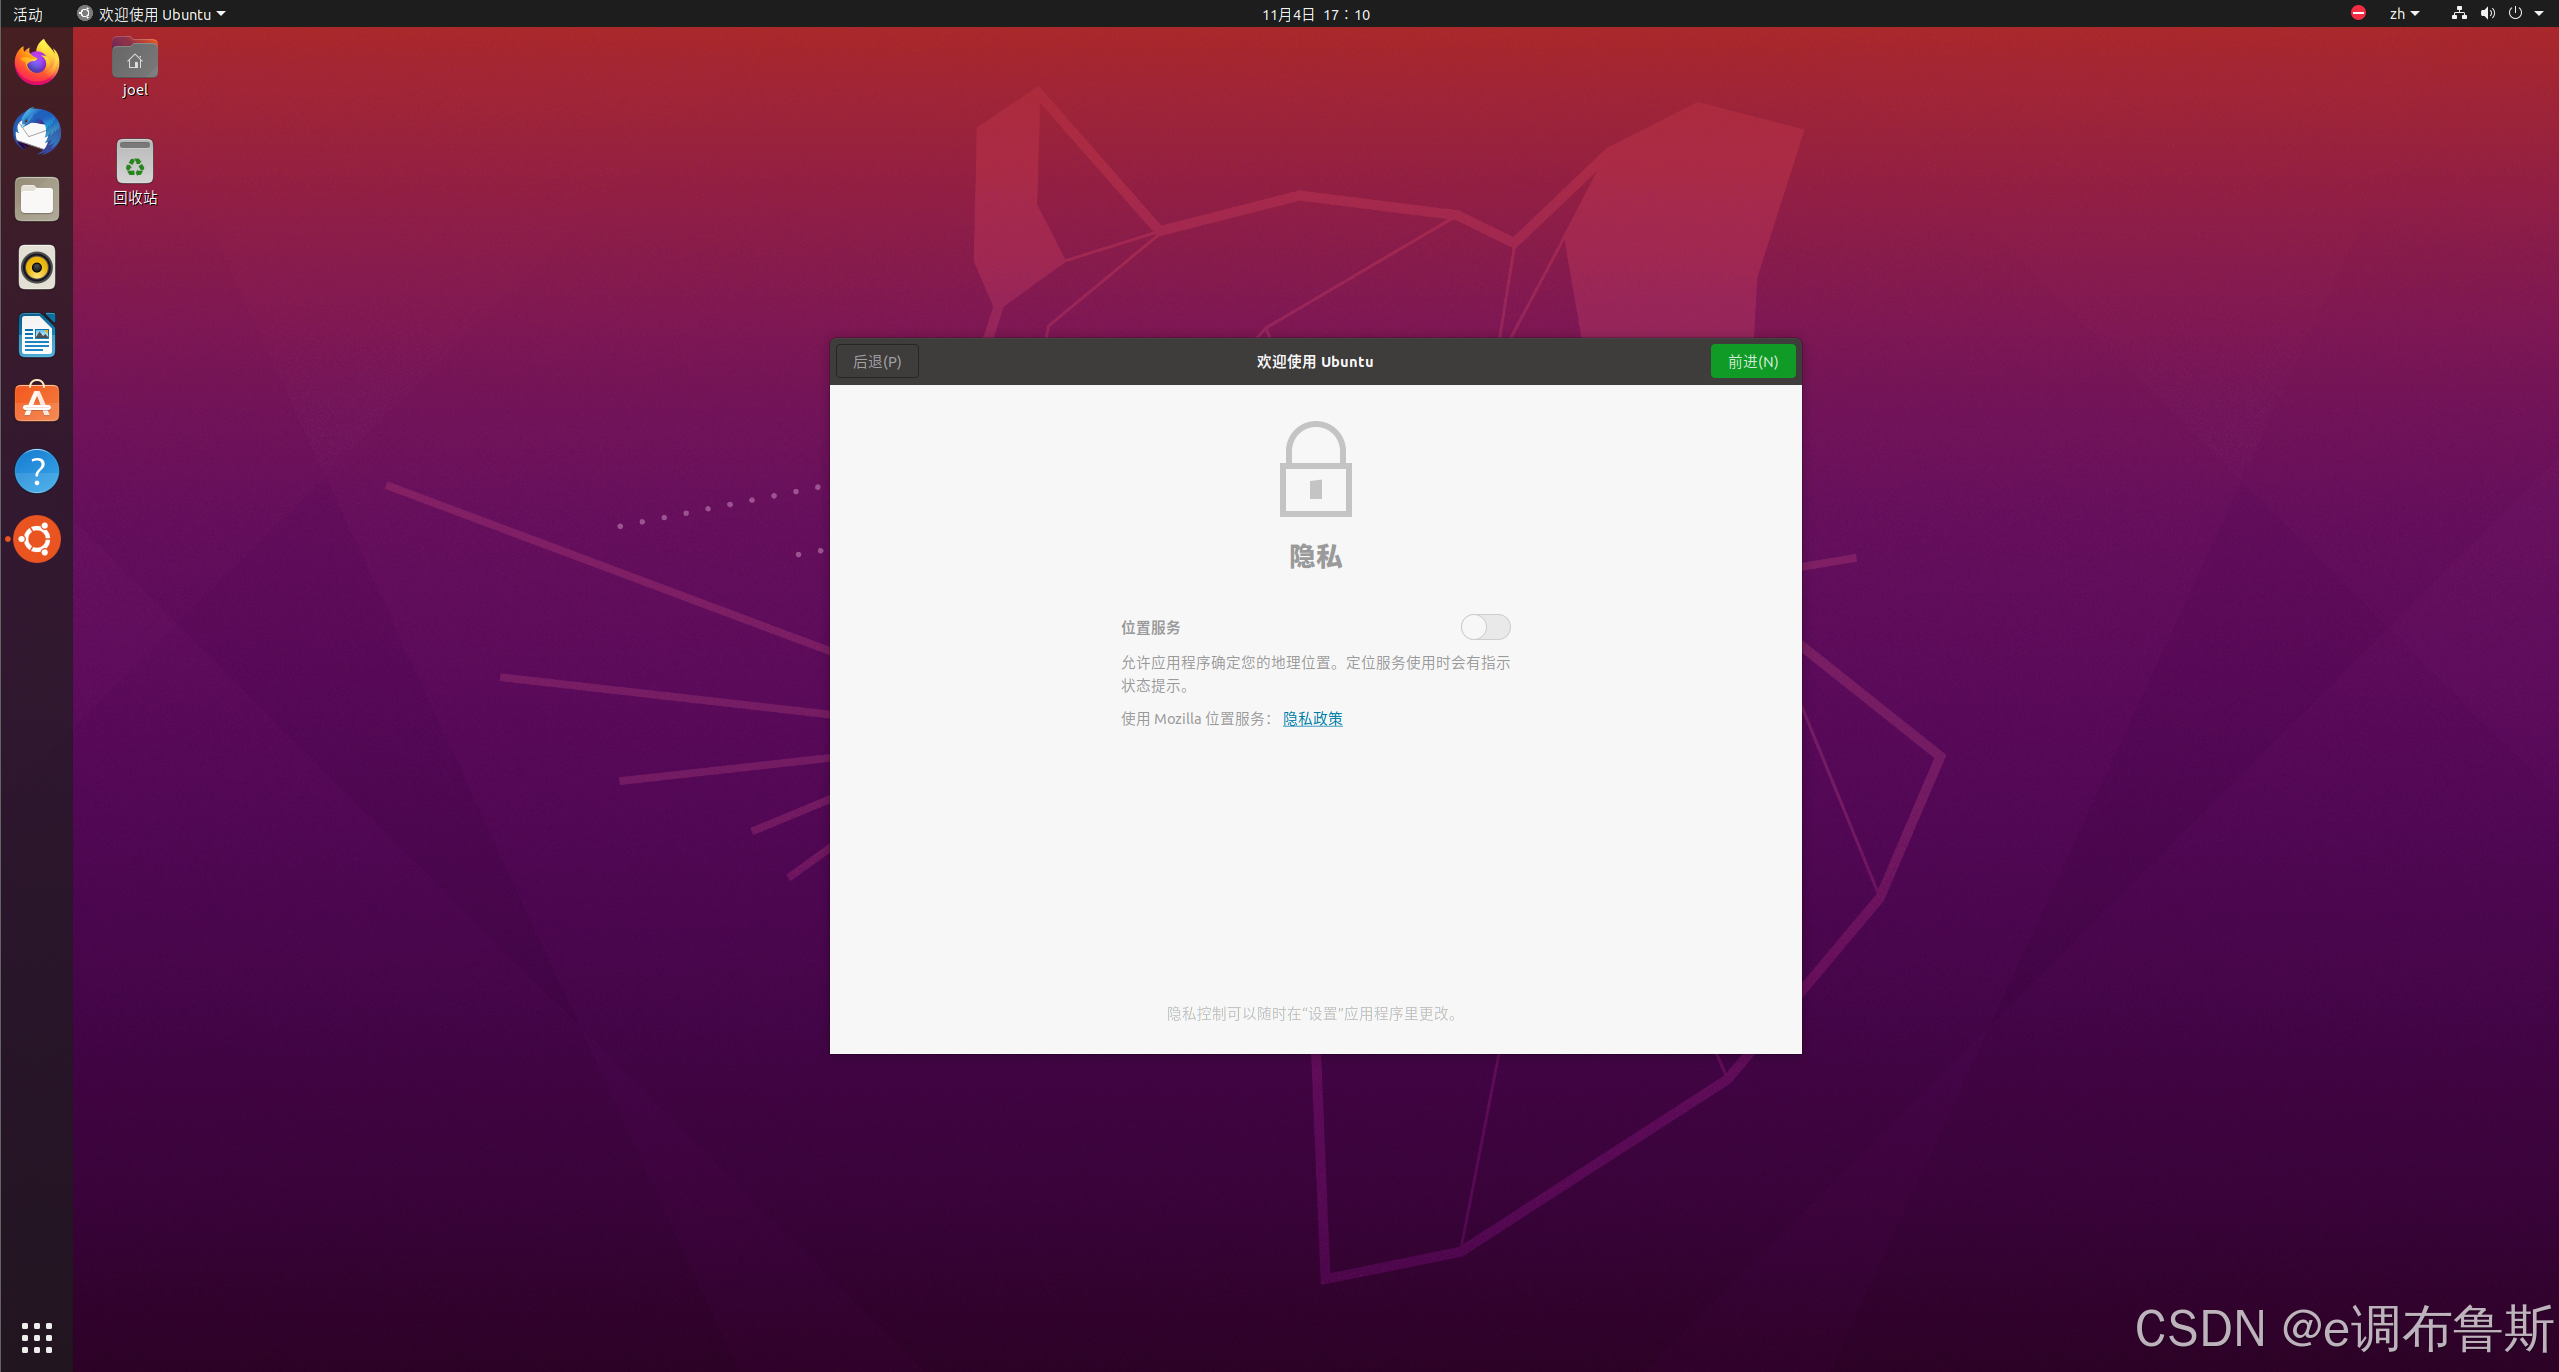Viewport: 2559px width, 1372px height.
Task: Open Ubuntu Software store icon
Action: point(37,403)
